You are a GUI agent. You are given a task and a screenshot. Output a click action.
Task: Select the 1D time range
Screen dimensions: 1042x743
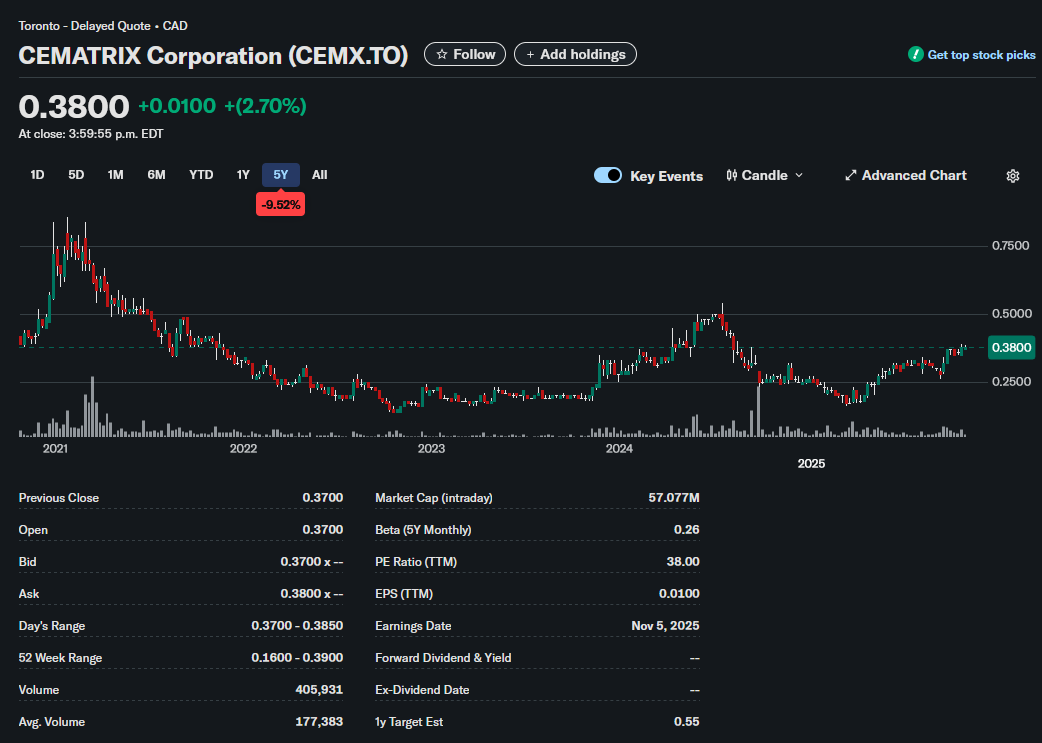tap(37, 175)
